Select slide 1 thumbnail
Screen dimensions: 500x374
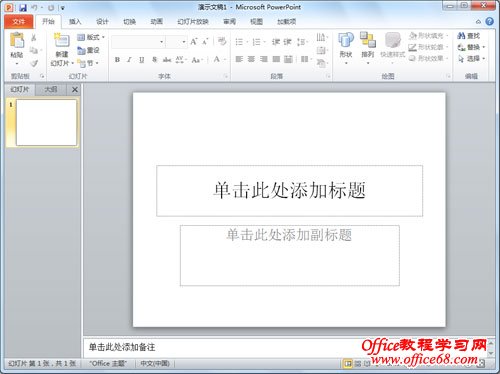[x=46, y=123]
